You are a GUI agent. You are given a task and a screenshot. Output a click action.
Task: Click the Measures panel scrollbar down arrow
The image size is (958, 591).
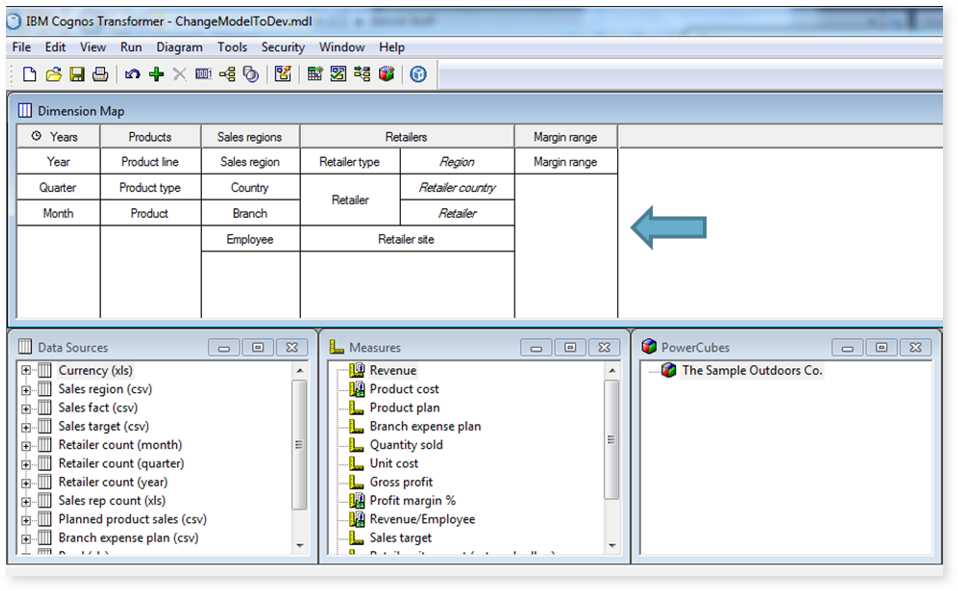(612, 546)
